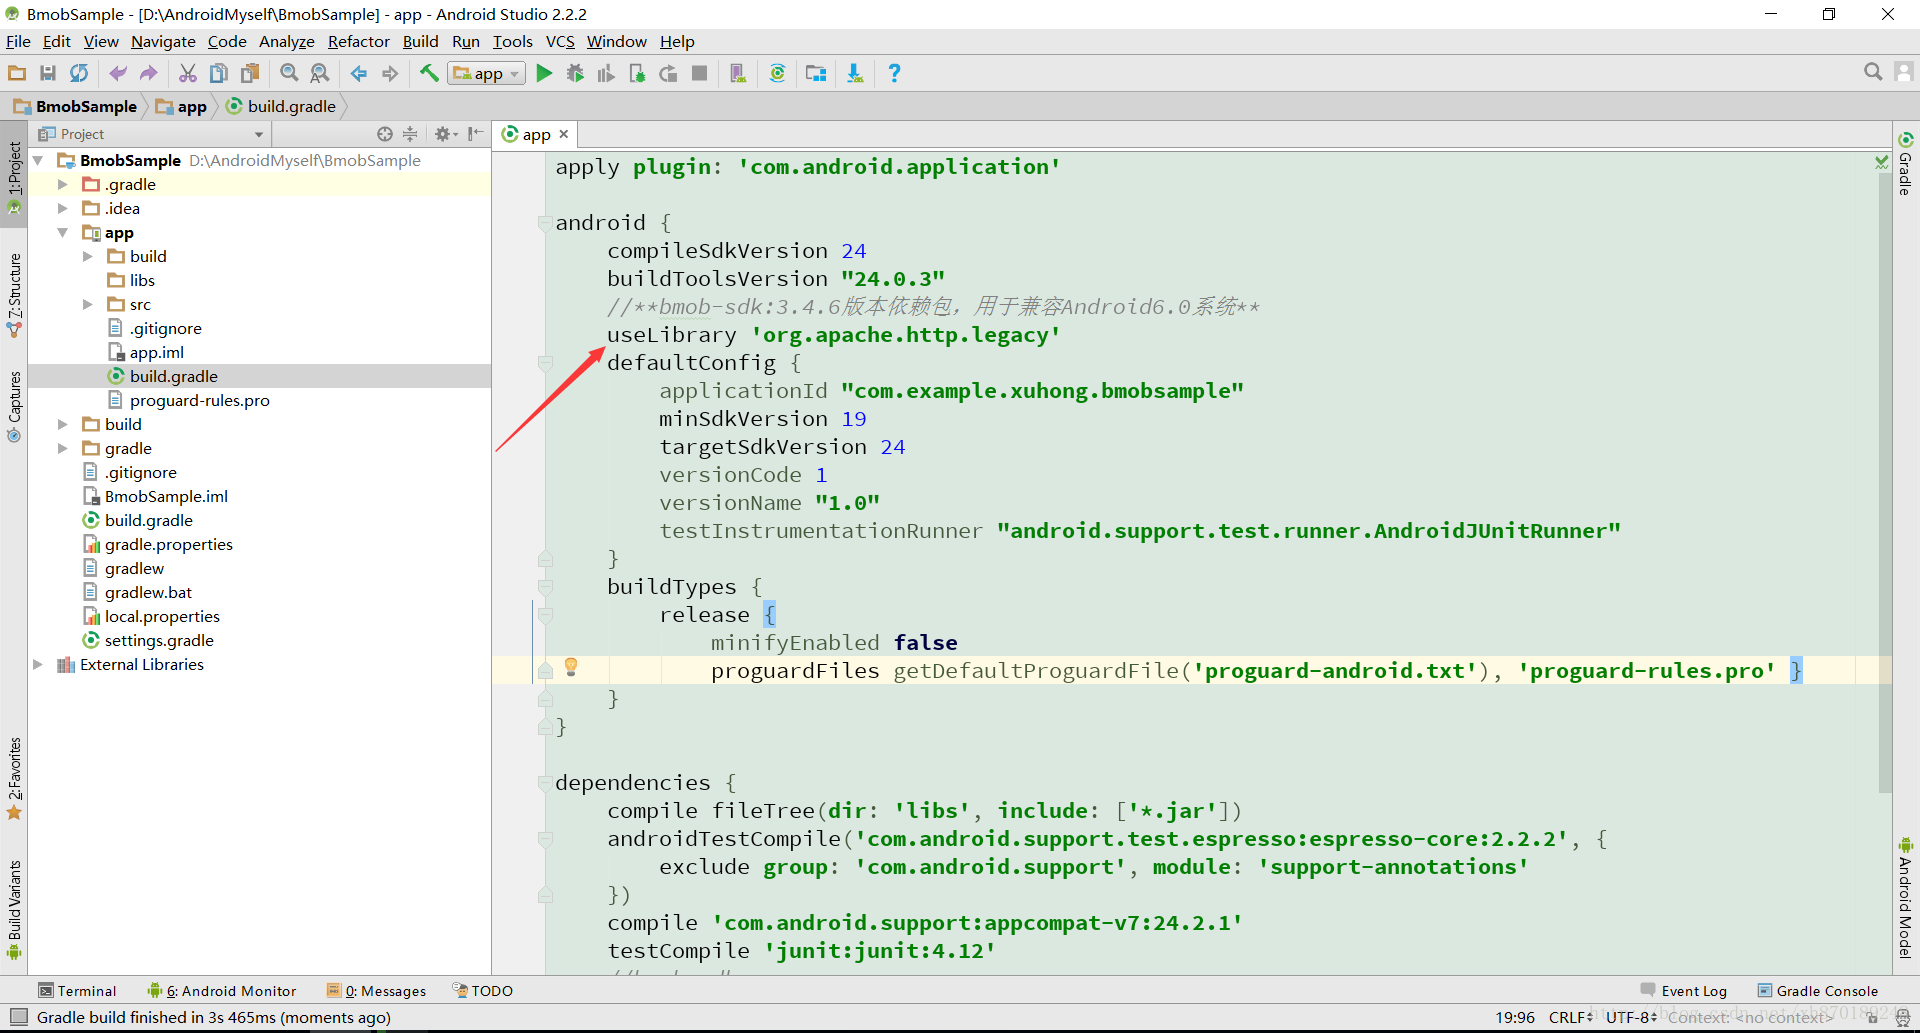Open the Project view type dropdown
Image resolution: width=1920 pixels, height=1033 pixels.
point(152,134)
